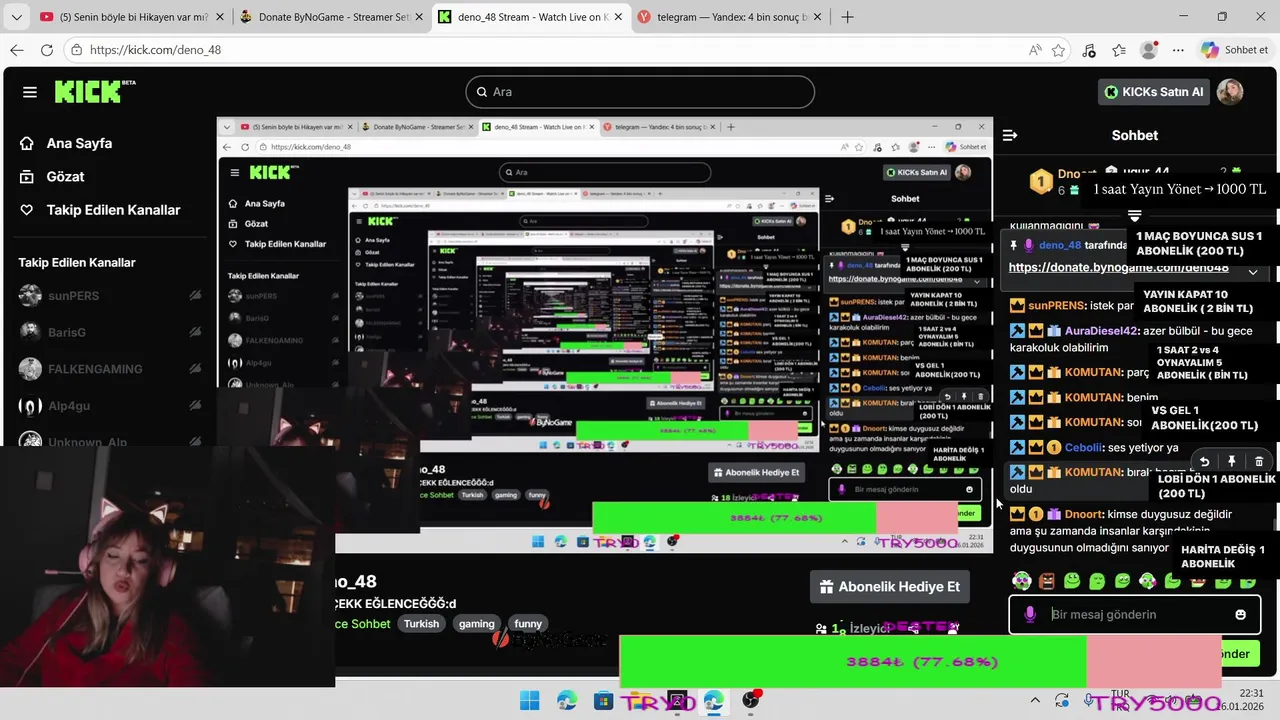Image resolution: width=1280 pixels, height=720 pixels.
Task: Switch to the telegram Yandex search tab
Action: (729, 17)
